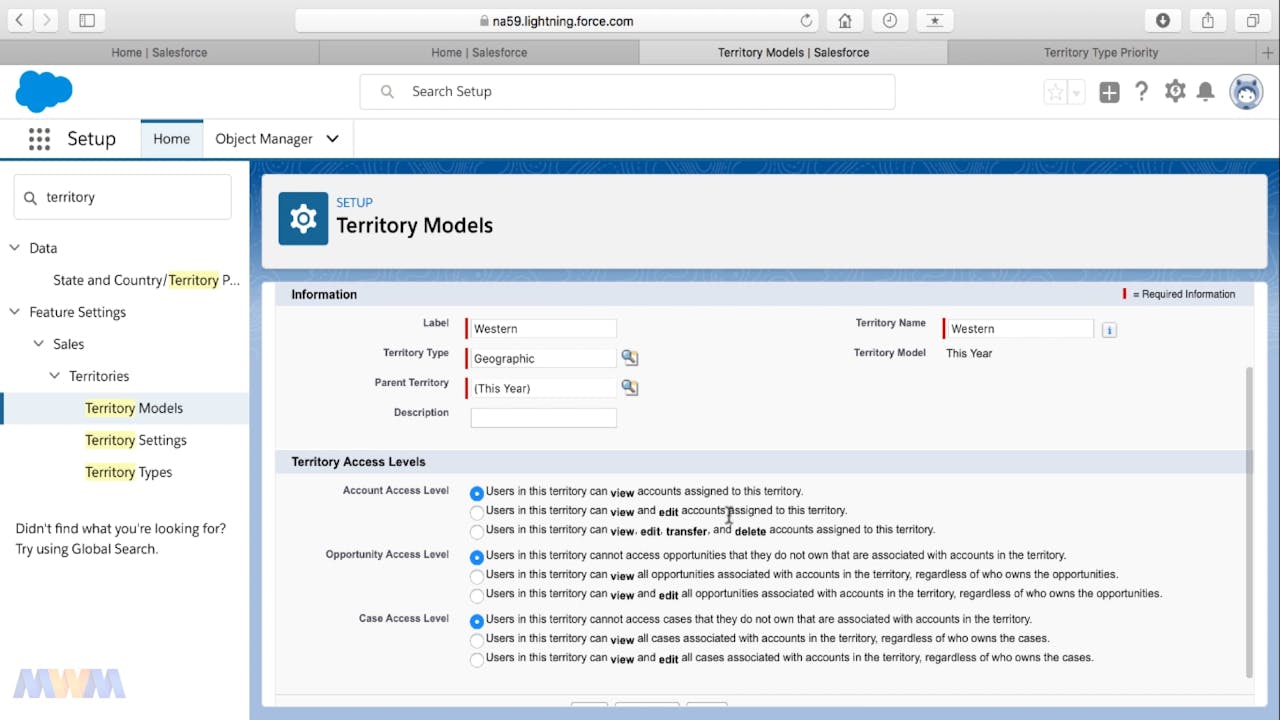Select cannot access cases radio
Image resolution: width=1280 pixels, height=720 pixels.
coord(477,621)
